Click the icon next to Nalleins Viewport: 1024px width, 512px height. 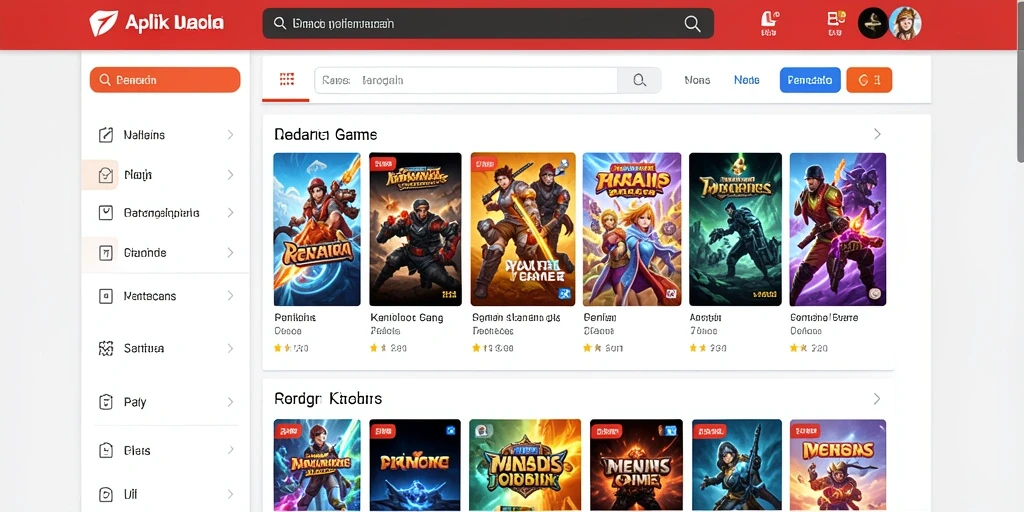click(x=106, y=135)
